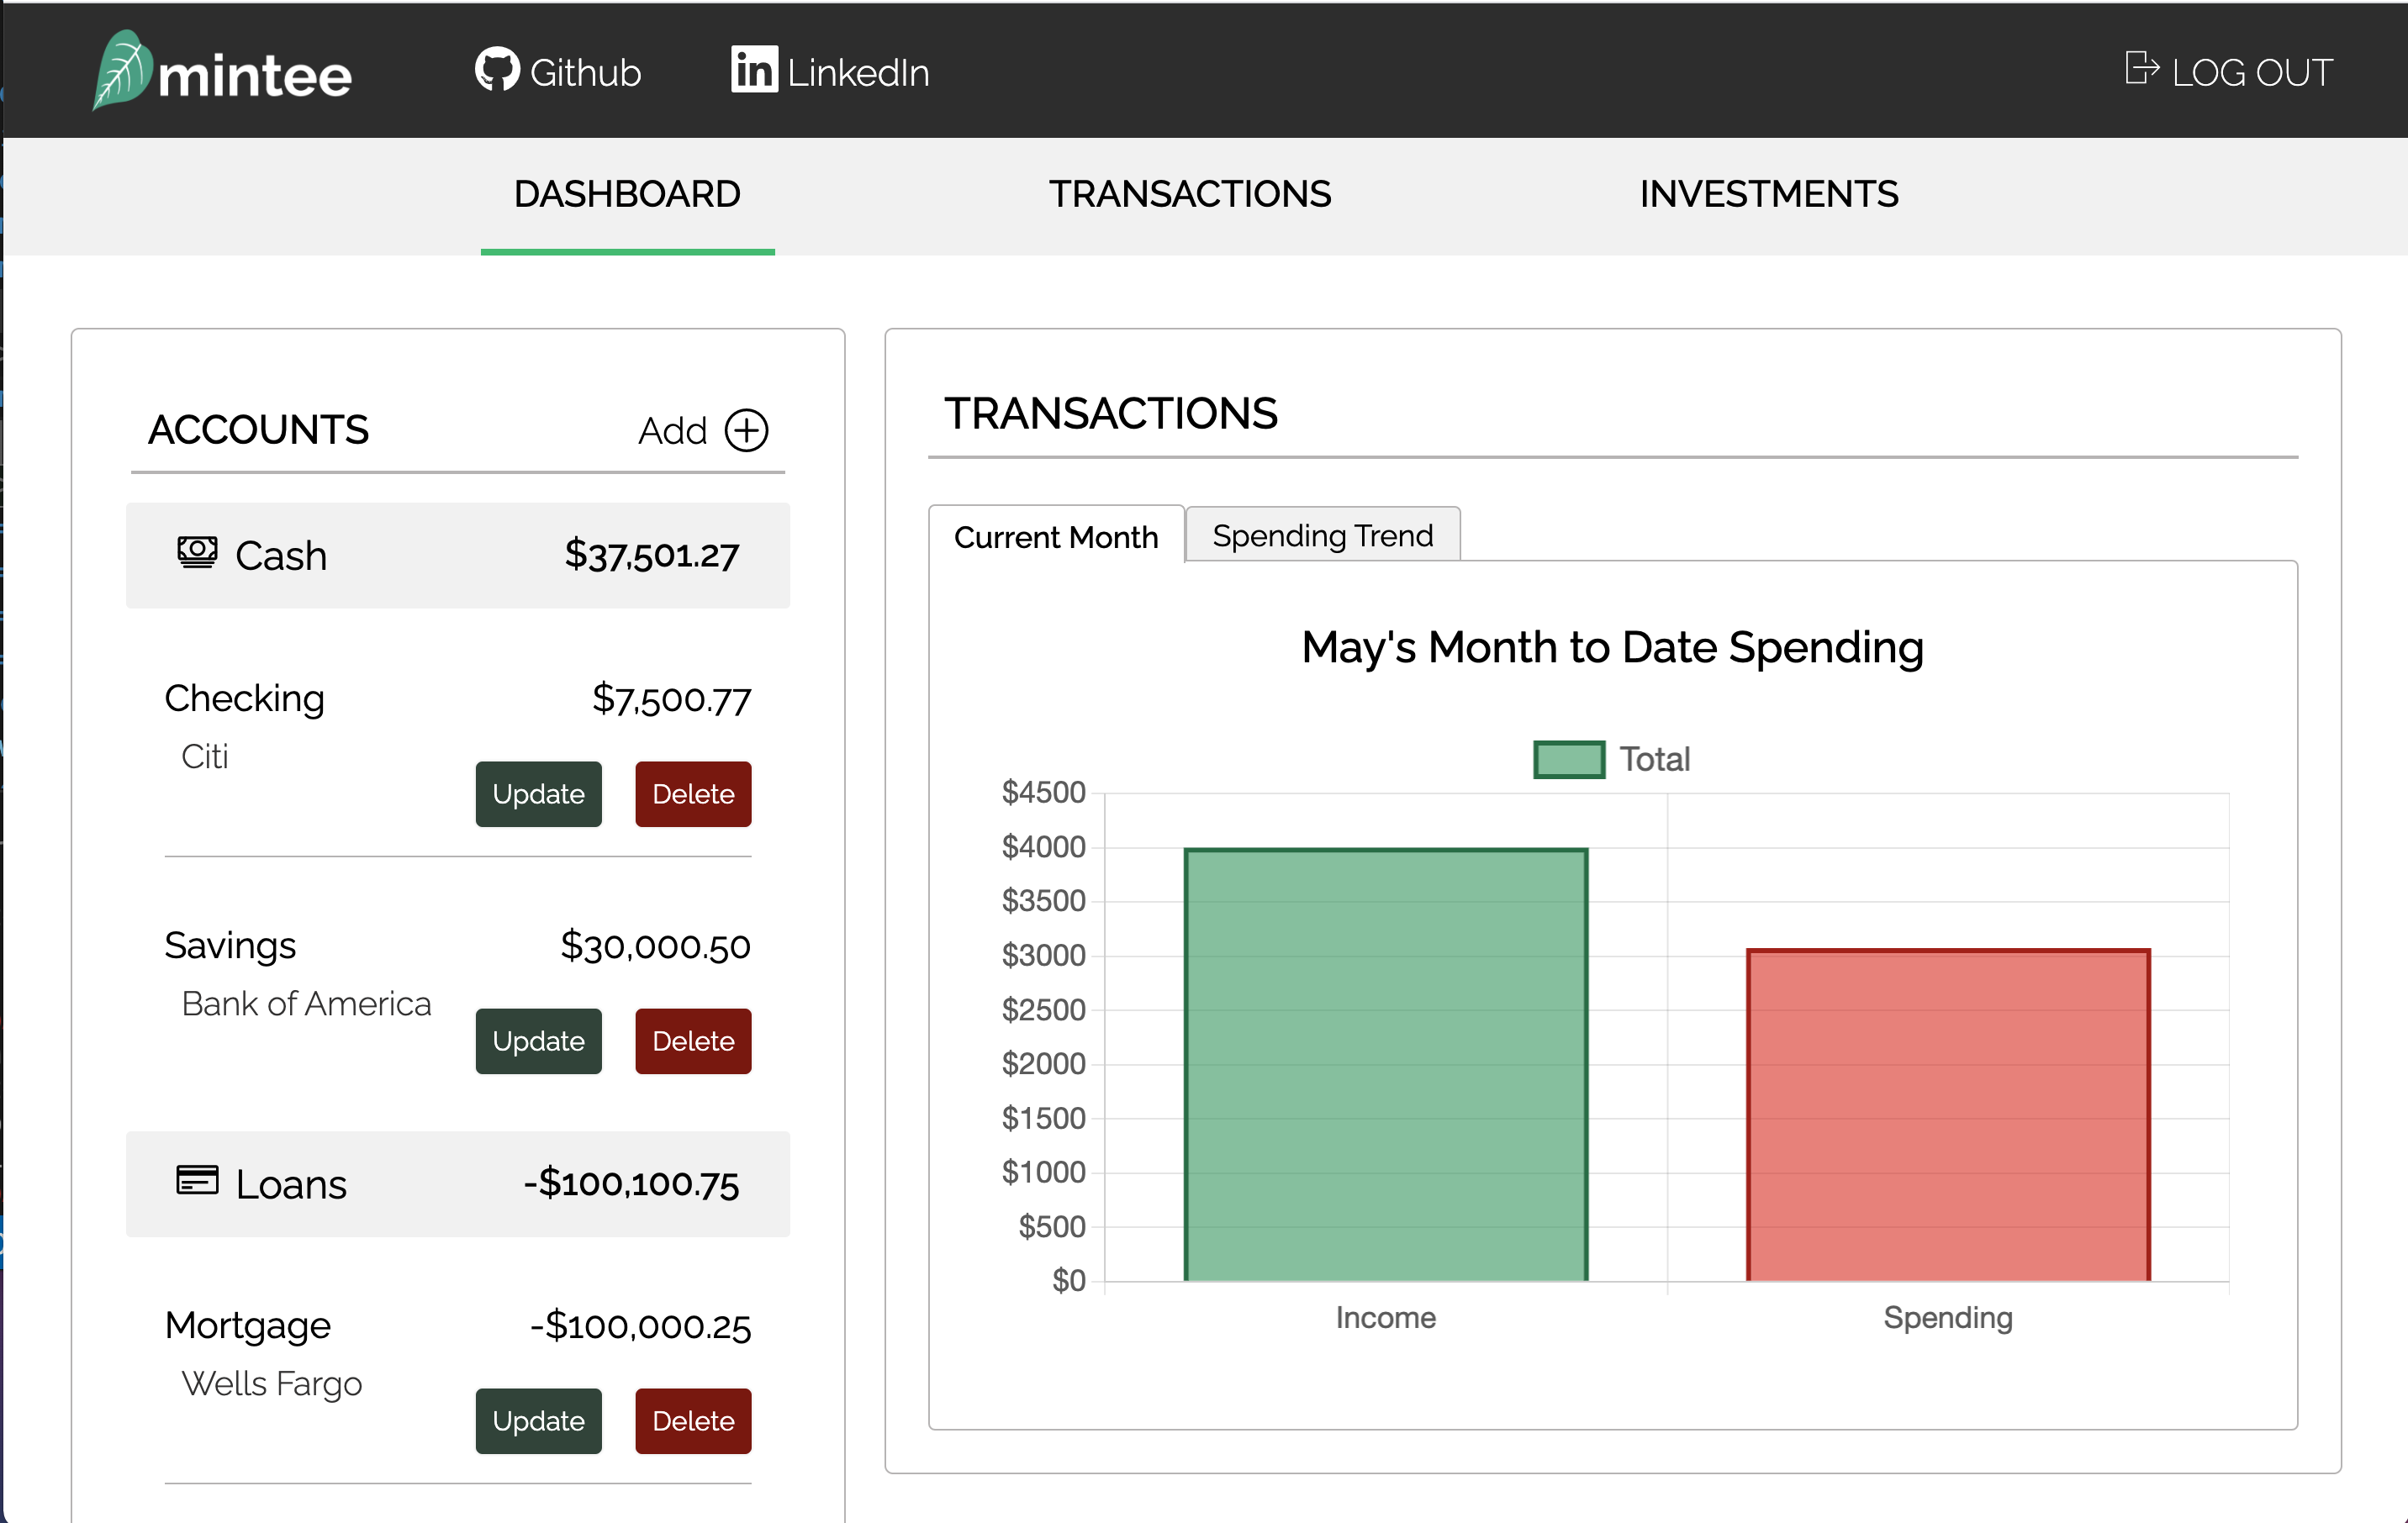
Task: Switch to the Spending Trend tab
Action: pos(1322,536)
